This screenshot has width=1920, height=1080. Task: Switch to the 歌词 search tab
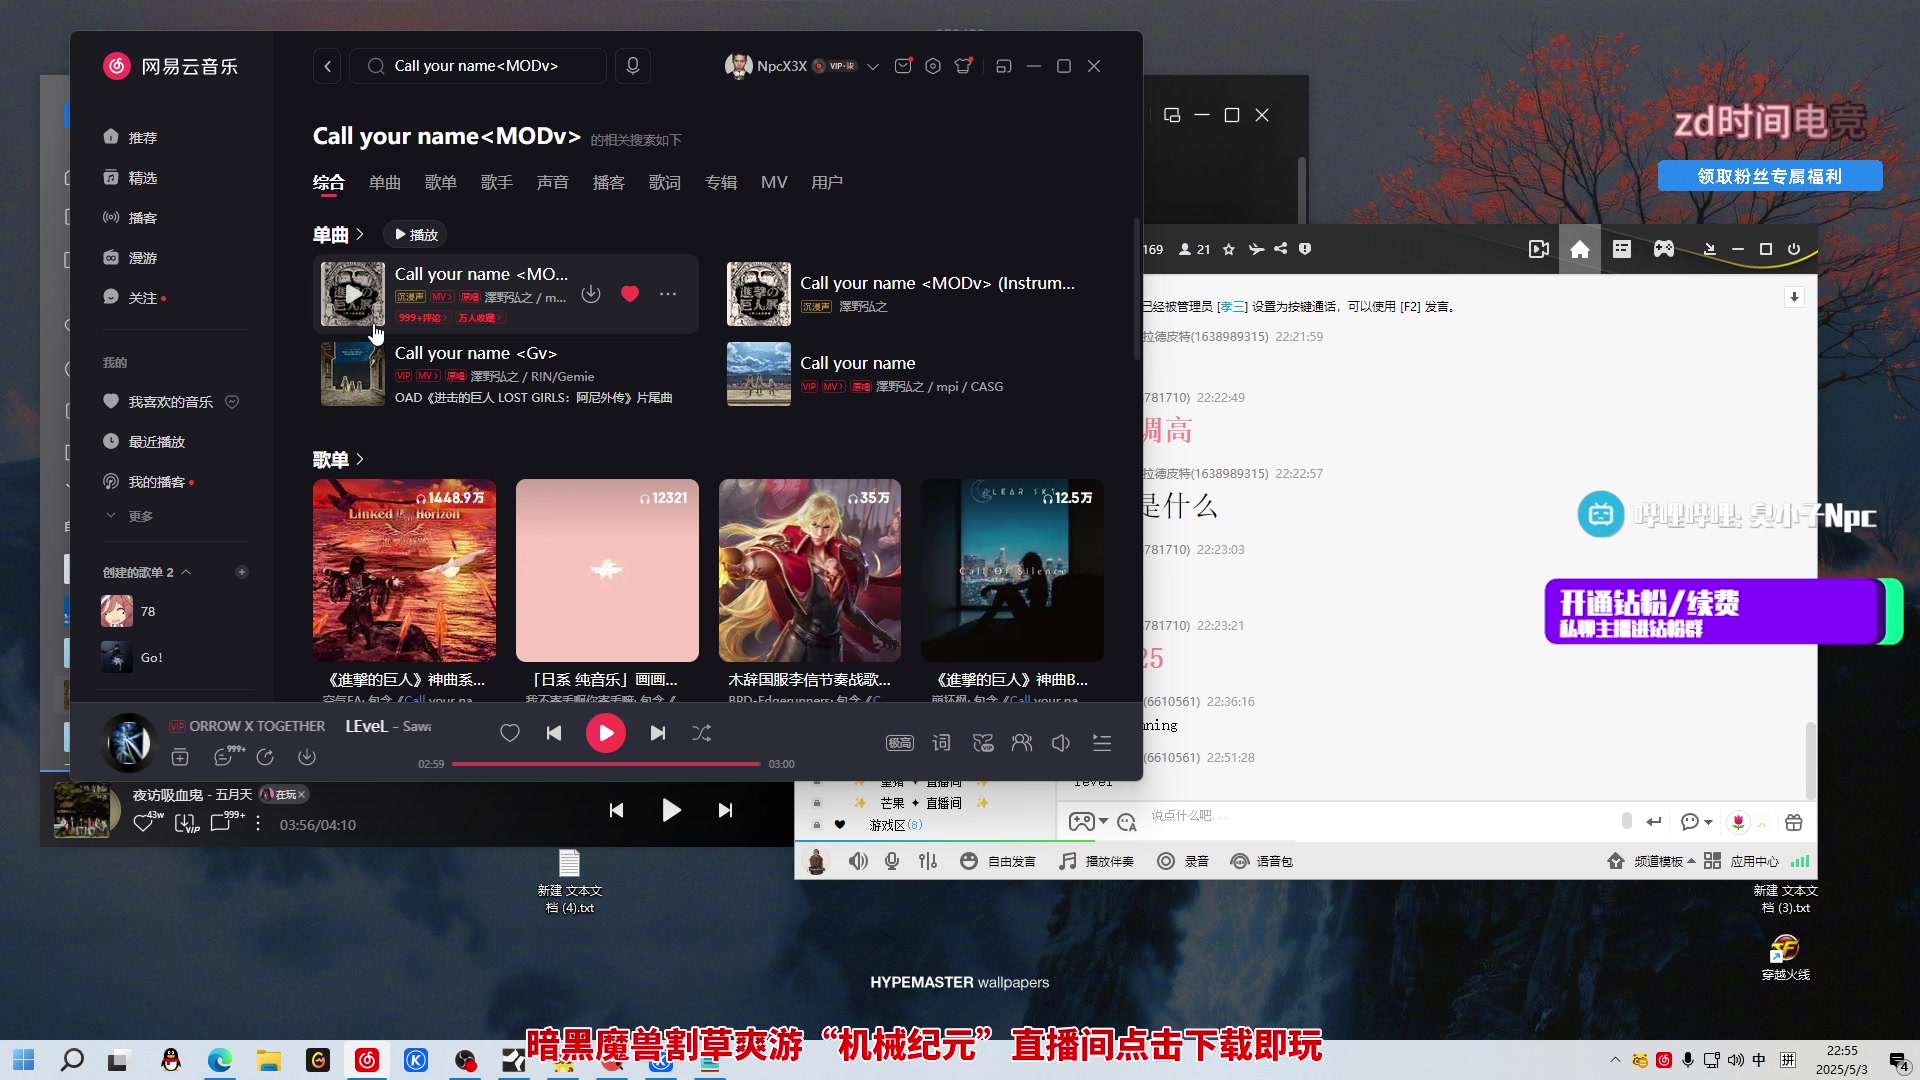tap(664, 183)
